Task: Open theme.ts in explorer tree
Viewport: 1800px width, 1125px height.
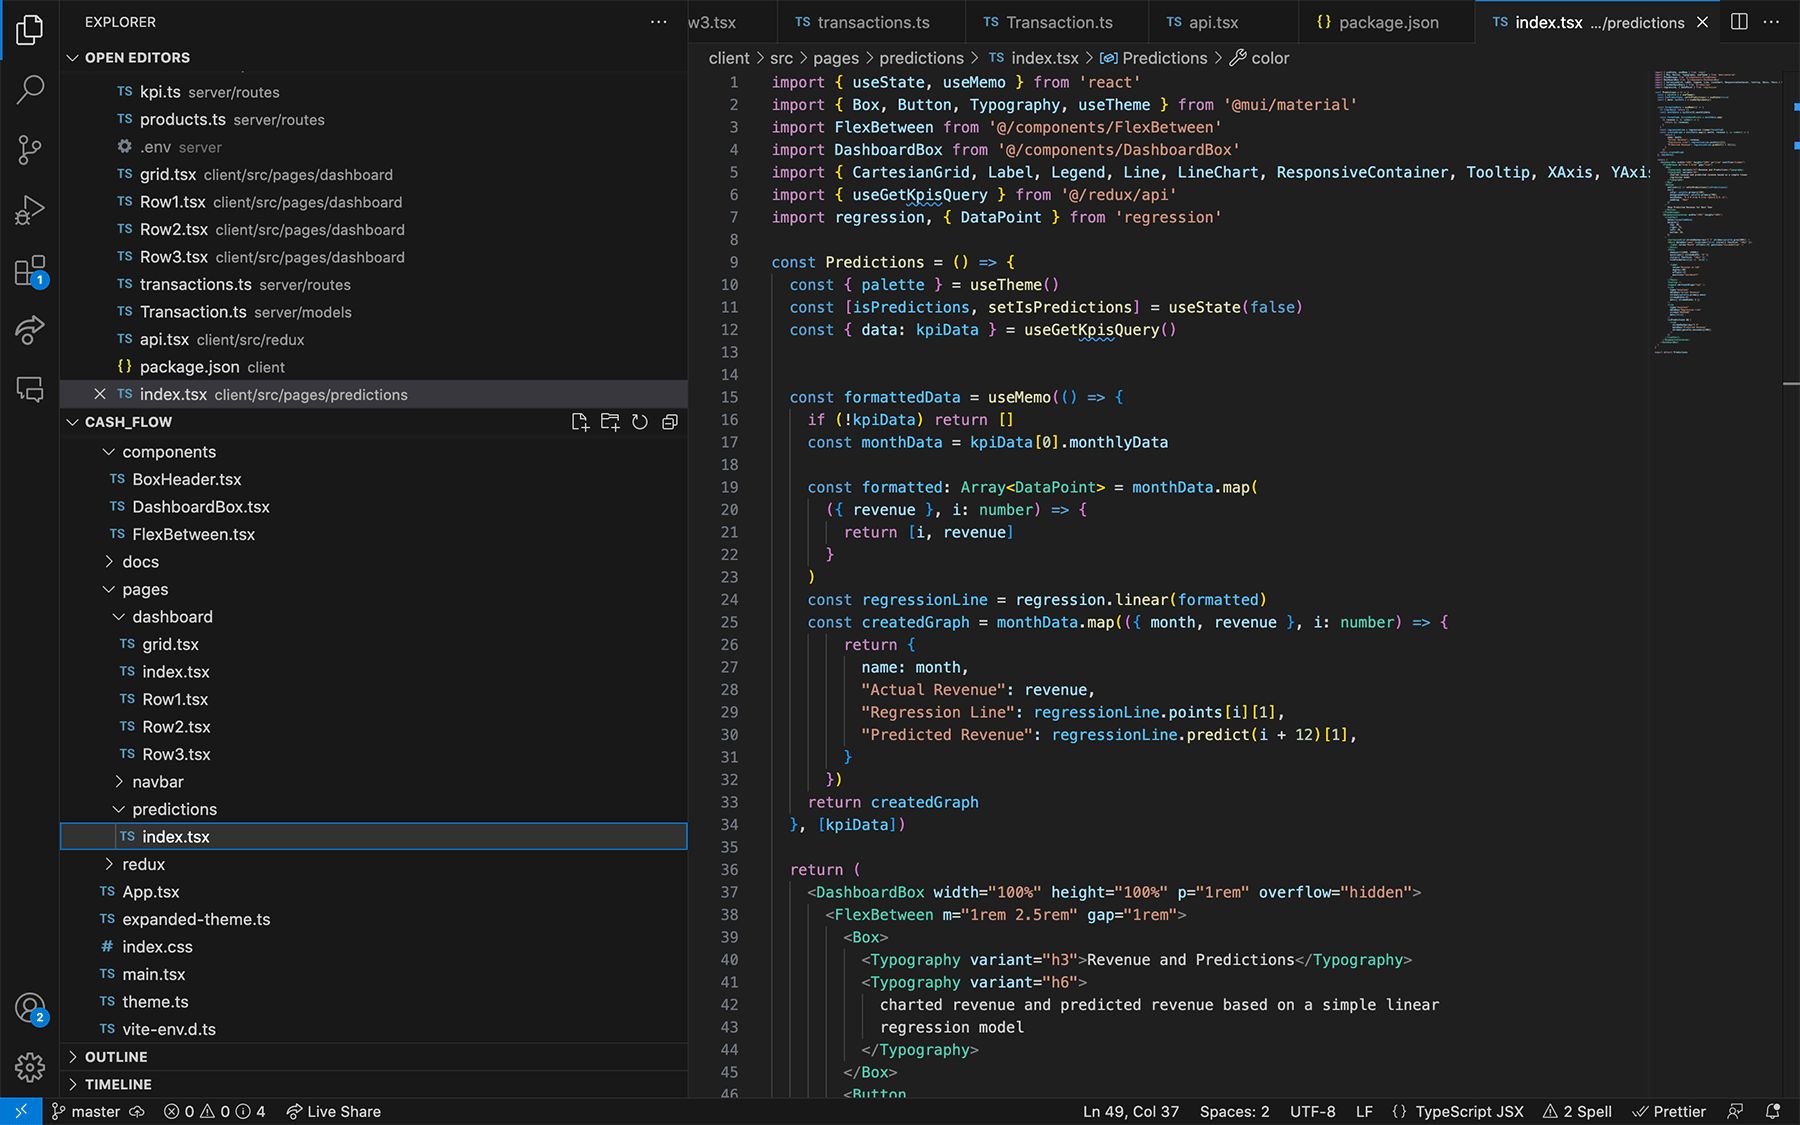Action: point(374,1002)
